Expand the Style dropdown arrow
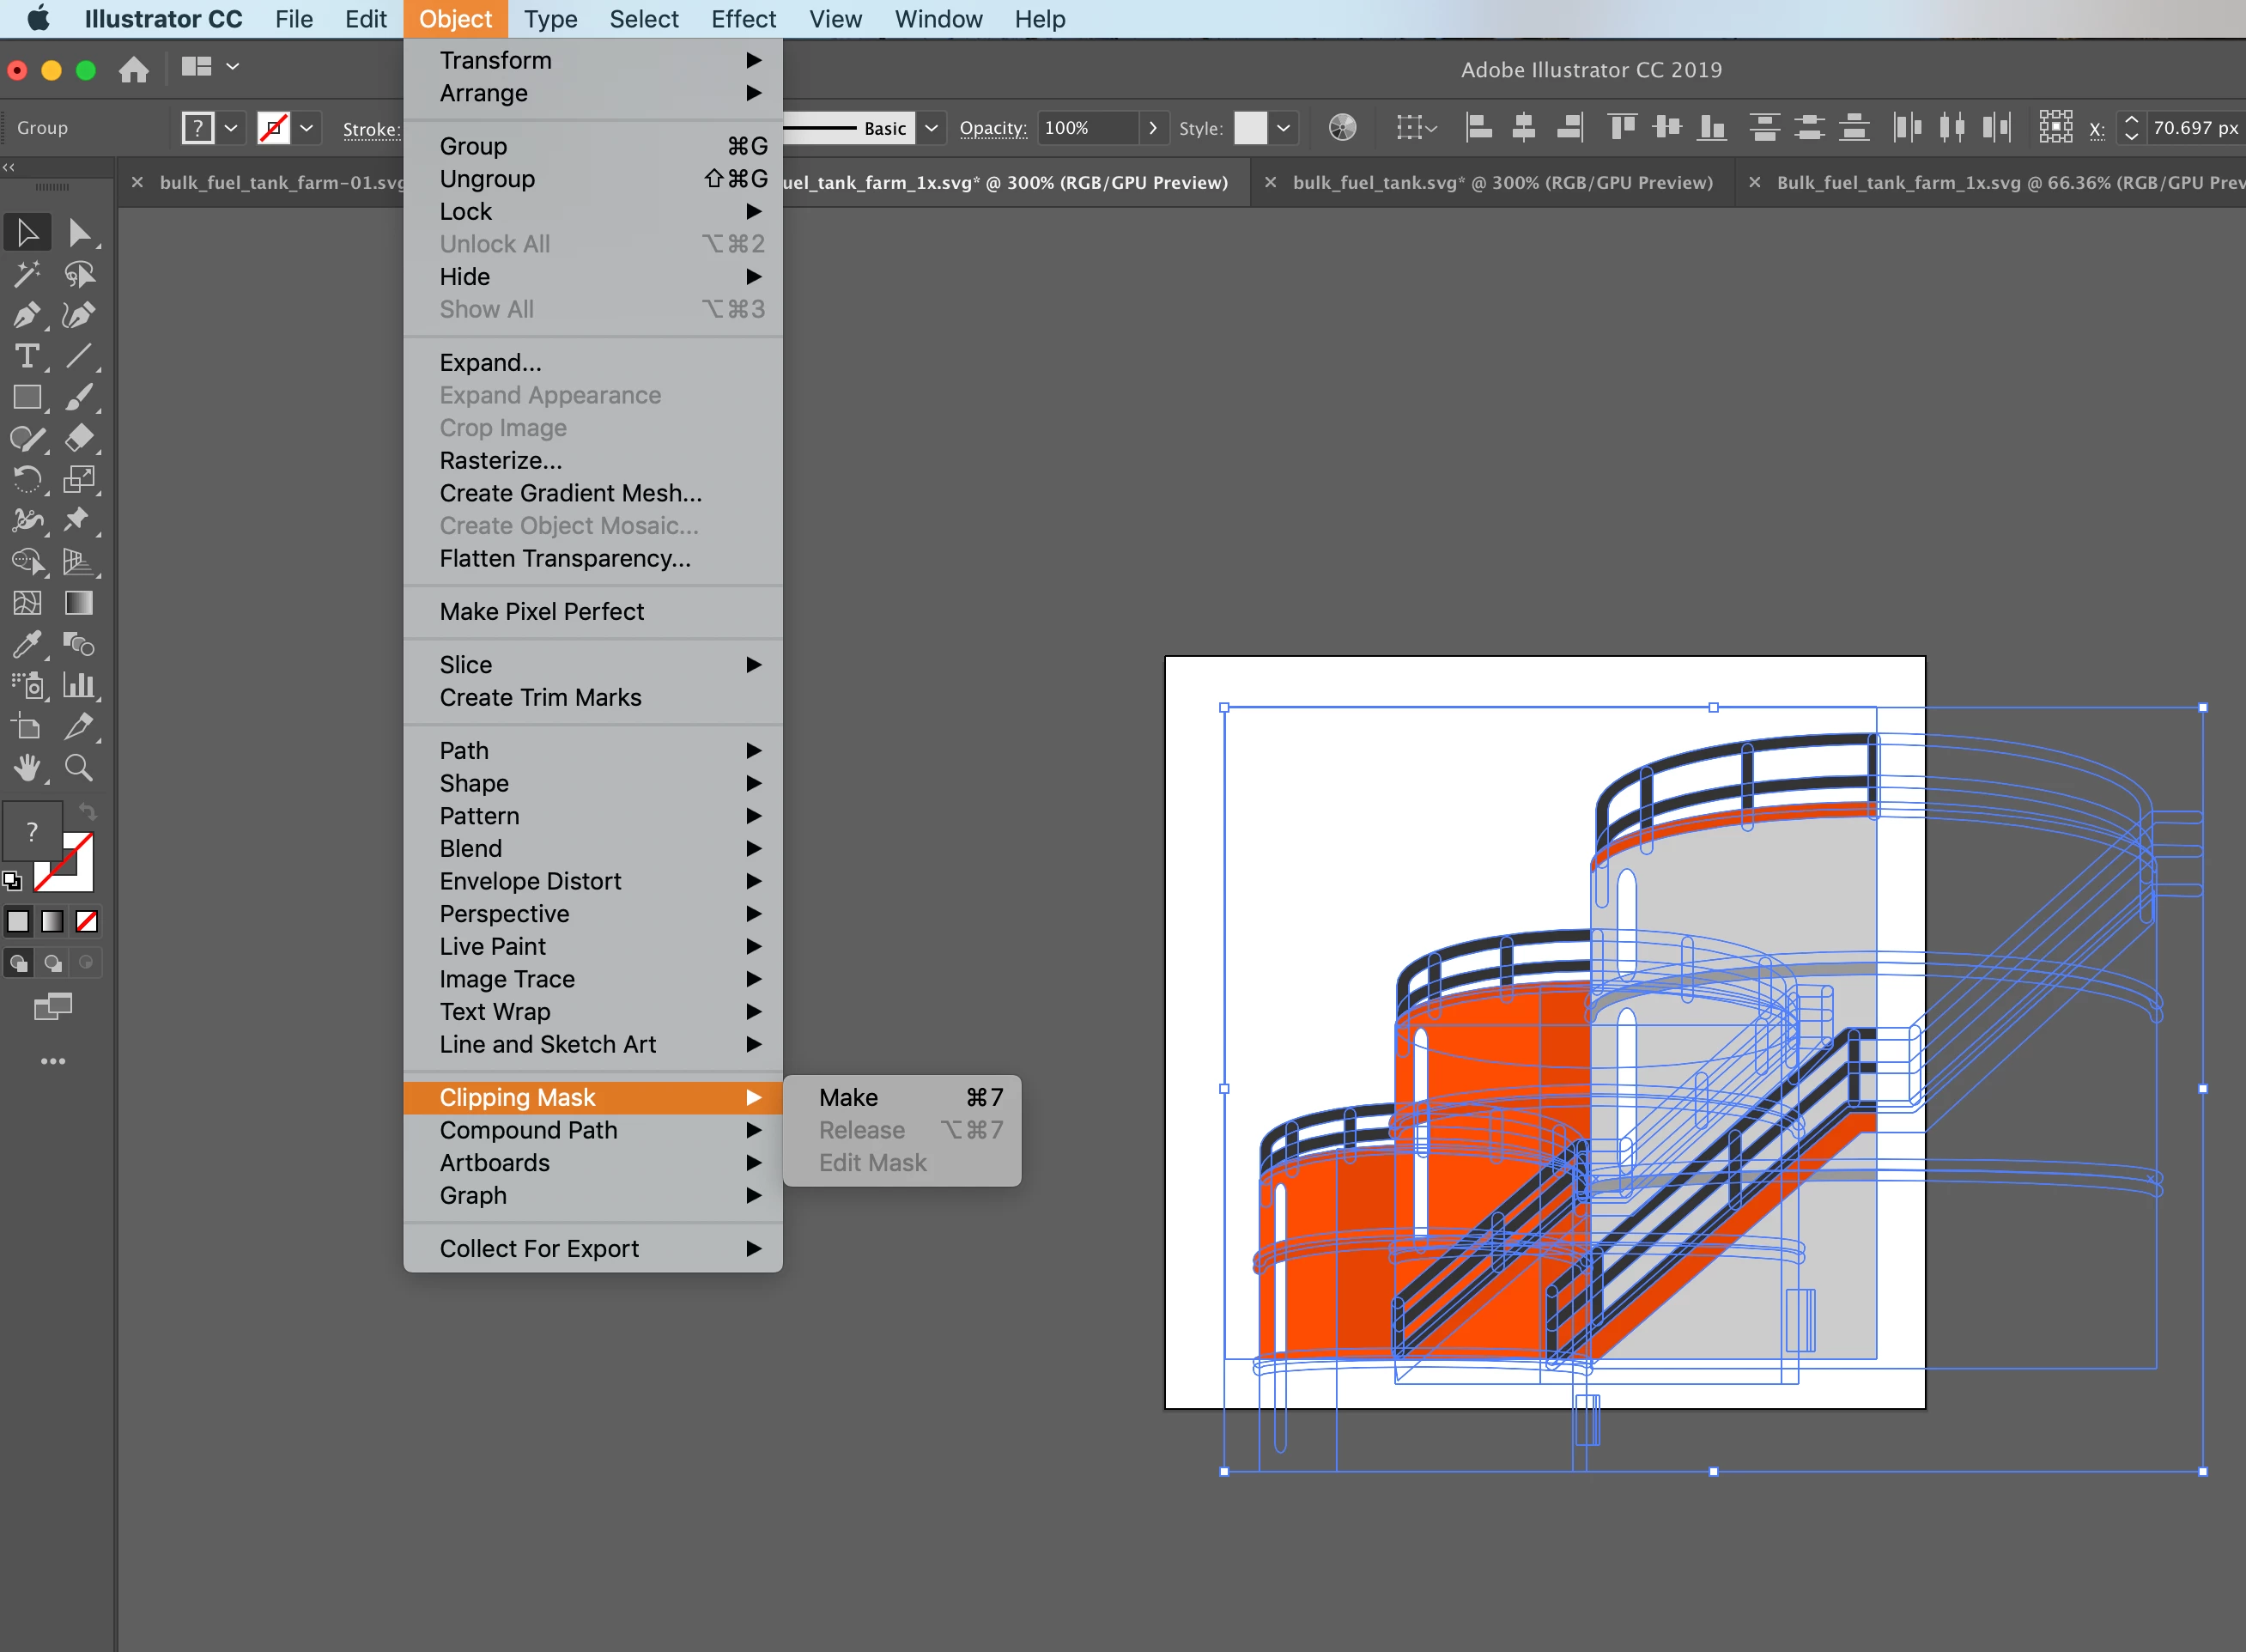Screen dimensions: 2246x1652 [x=1283, y=128]
